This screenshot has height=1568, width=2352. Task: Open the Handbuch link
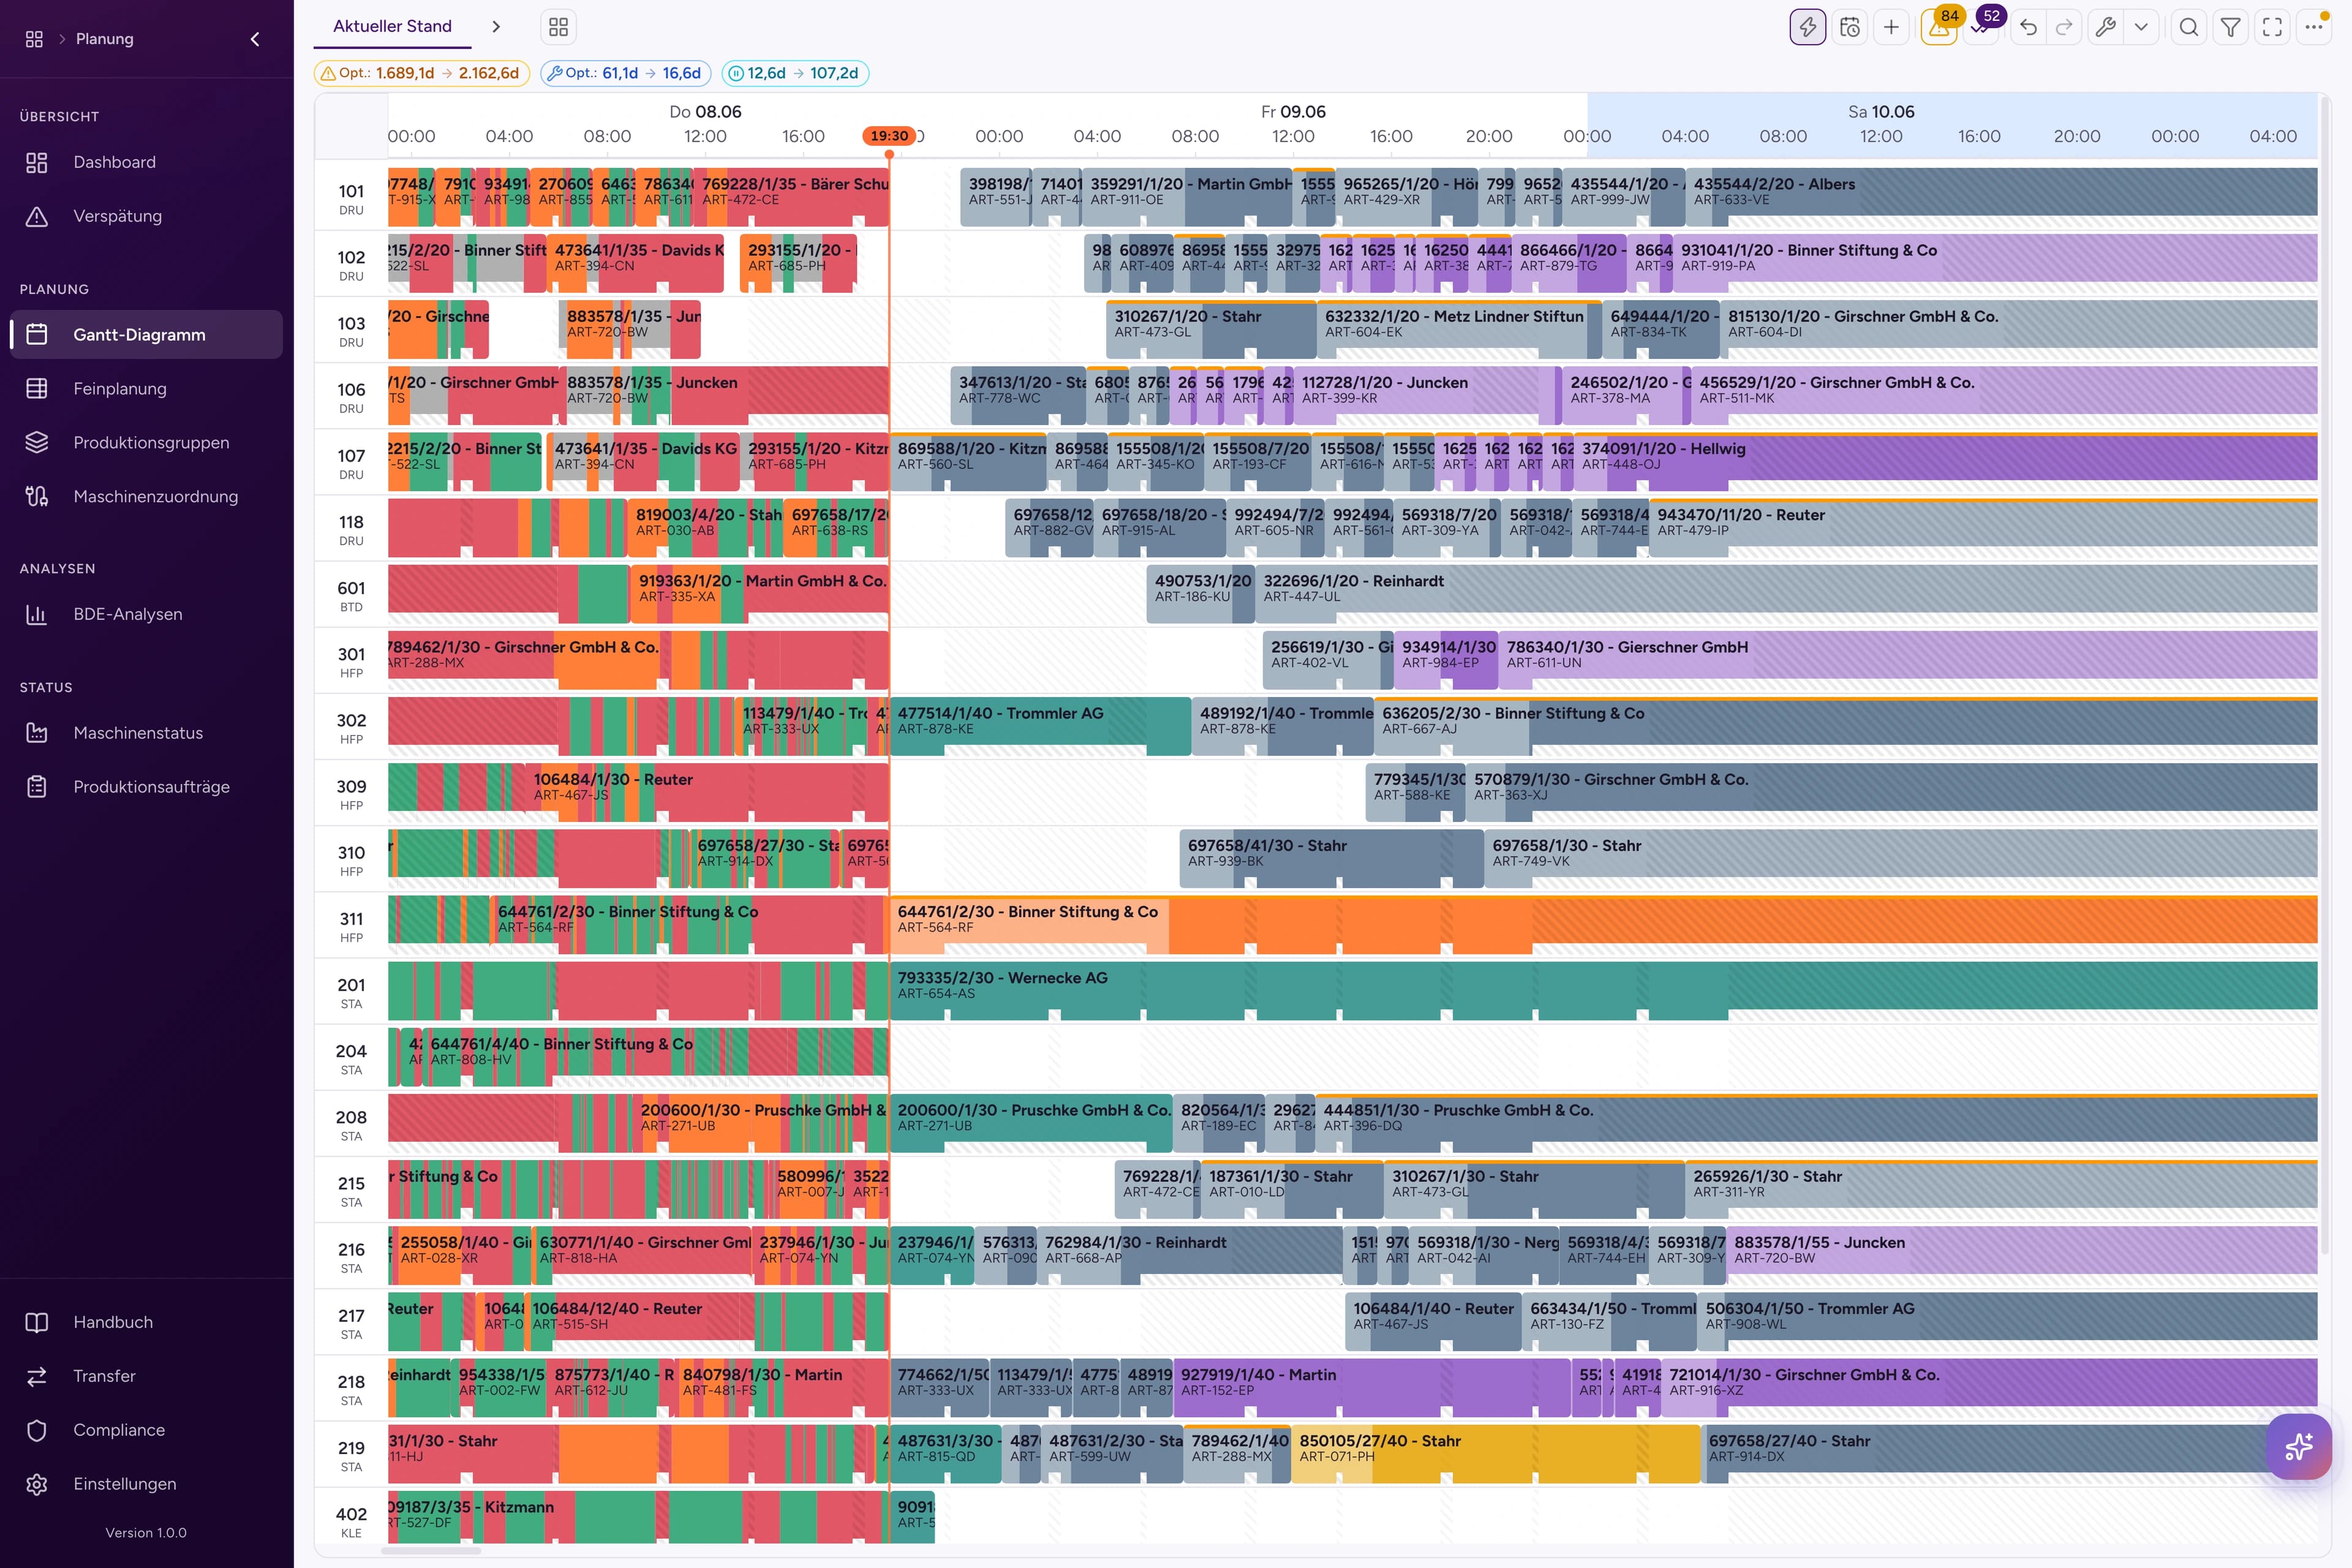(146, 1322)
